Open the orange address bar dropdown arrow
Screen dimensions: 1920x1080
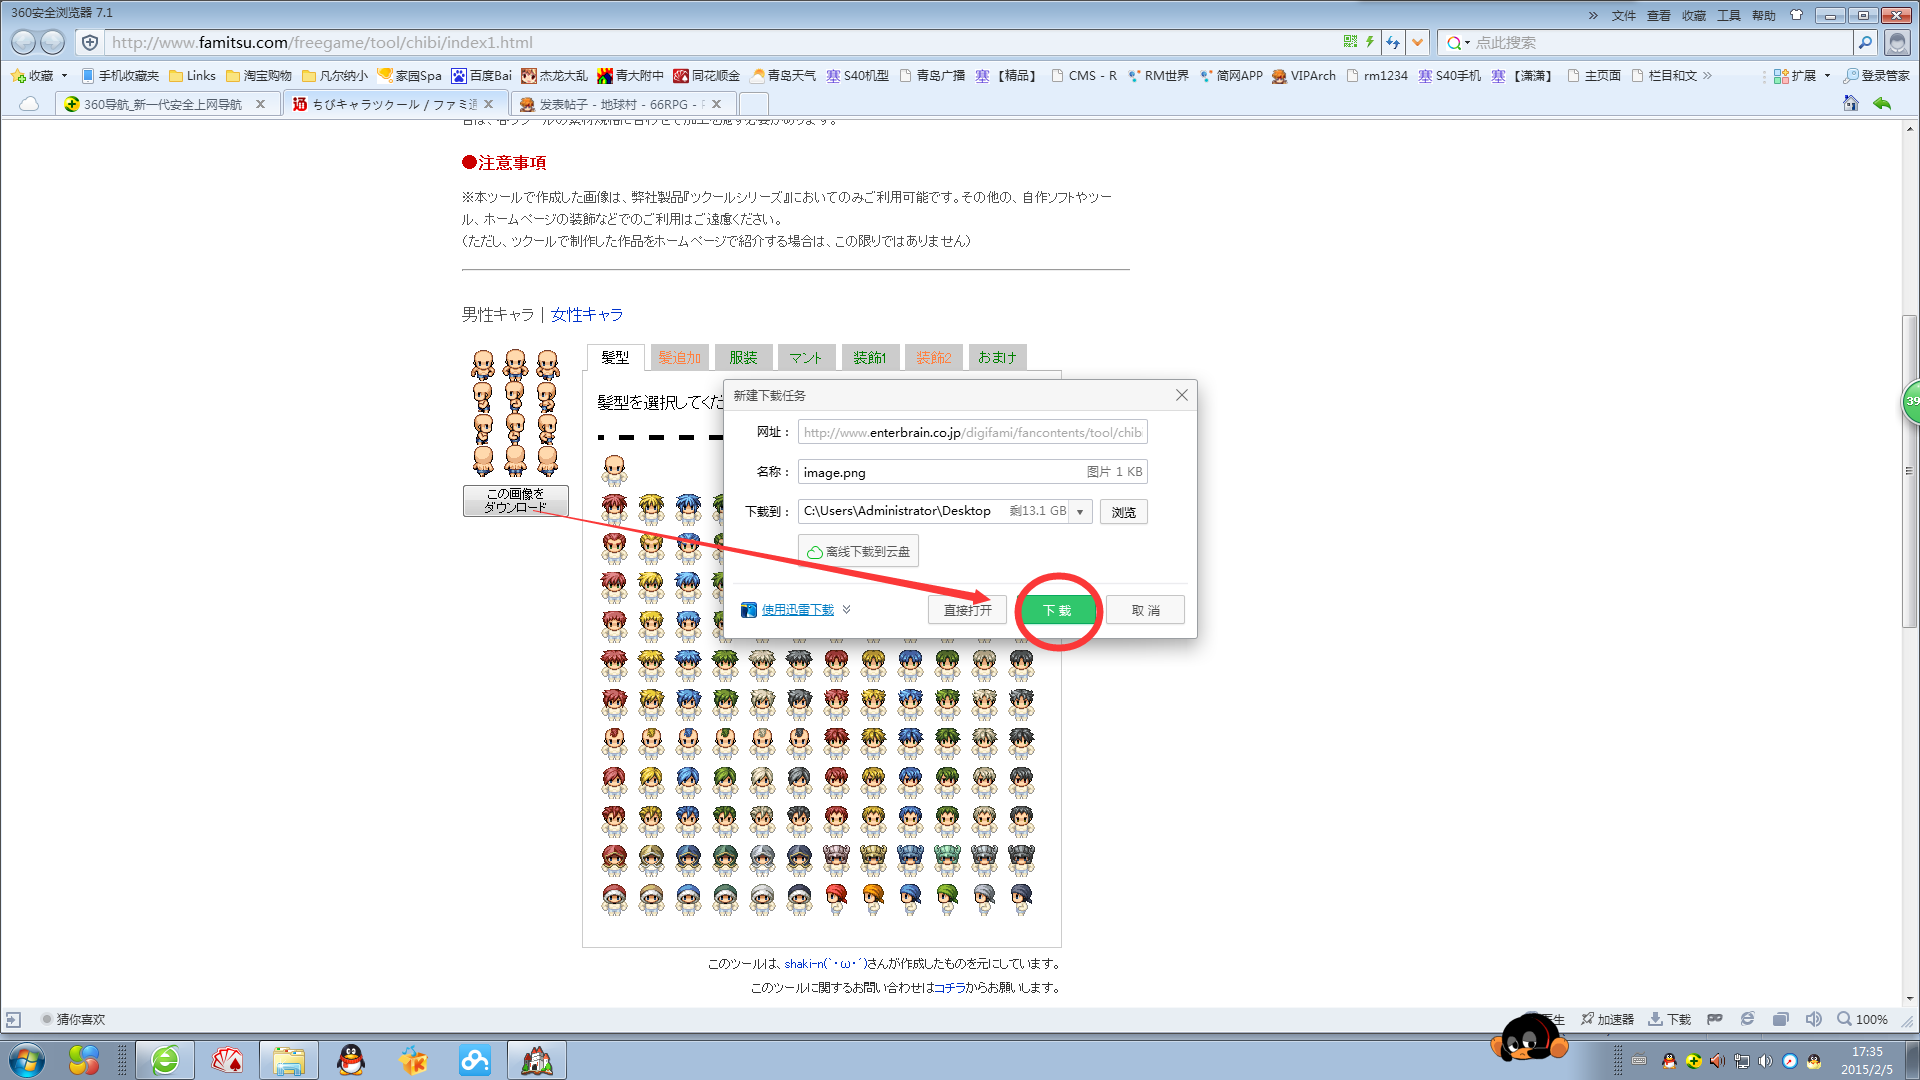point(1417,42)
